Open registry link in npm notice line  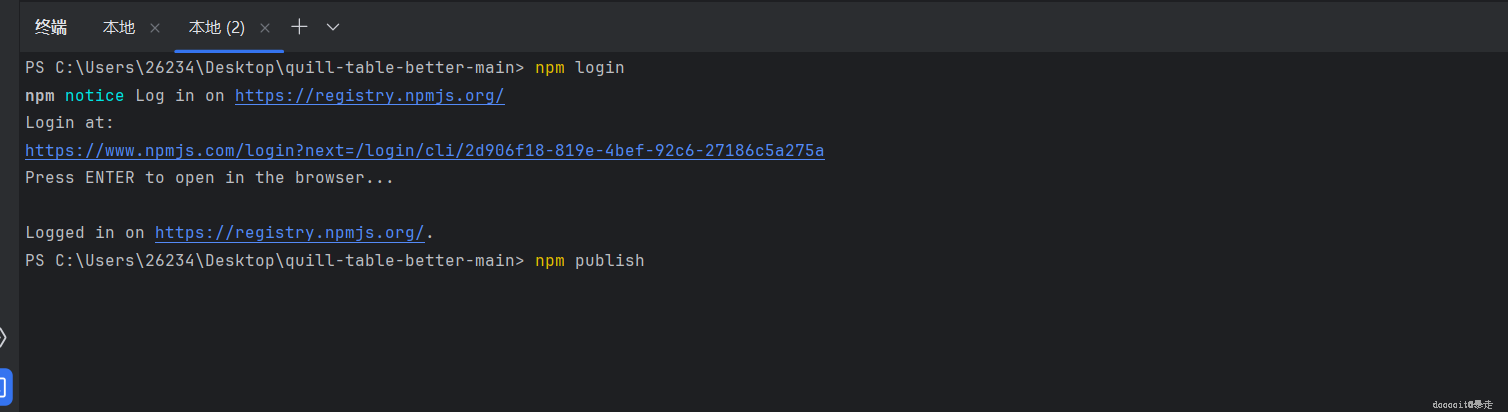[369, 96]
